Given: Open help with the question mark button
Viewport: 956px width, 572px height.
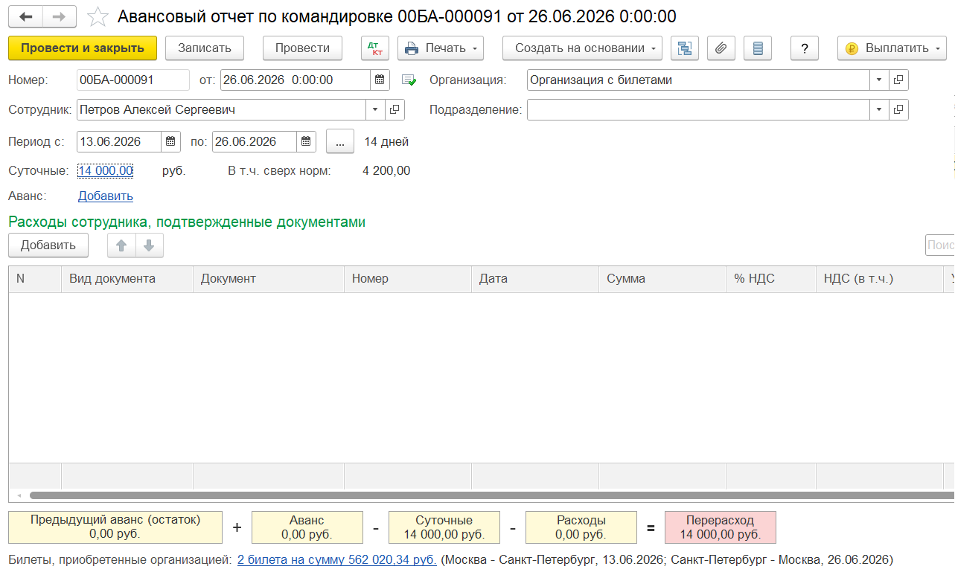Looking at the screenshot, I should tap(804, 48).
